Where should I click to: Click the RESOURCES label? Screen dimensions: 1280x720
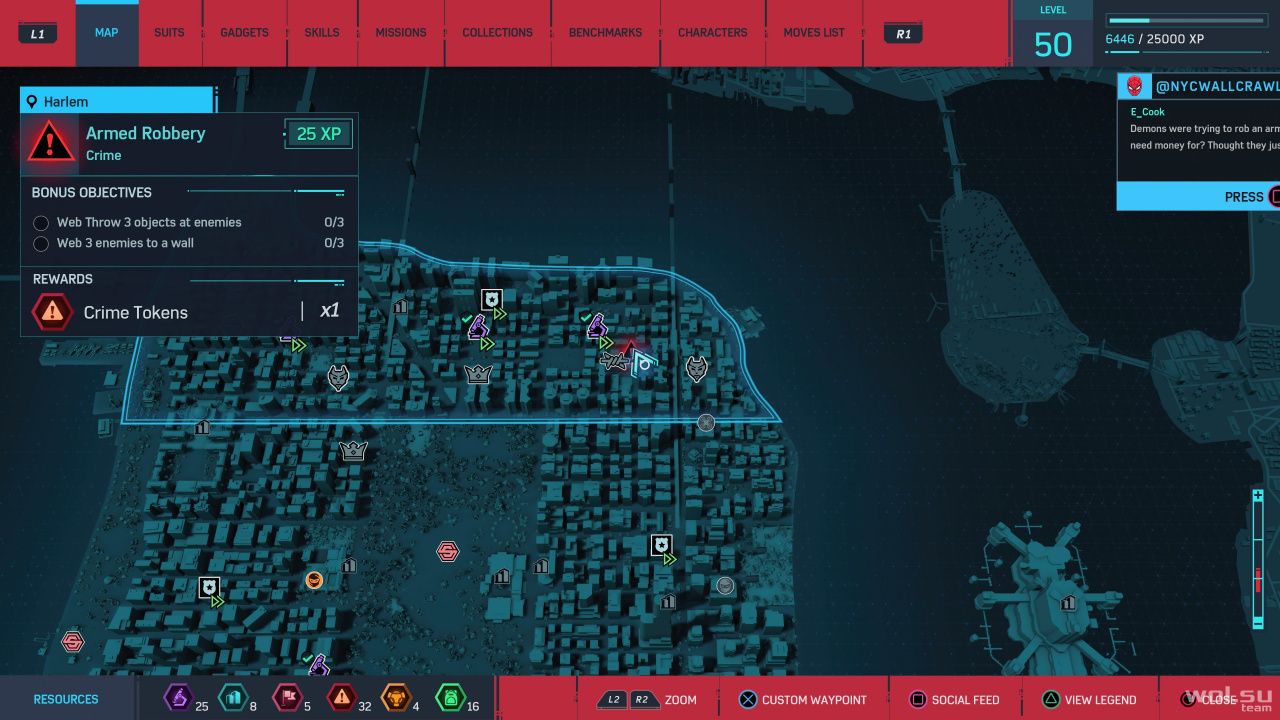[x=66, y=699]
